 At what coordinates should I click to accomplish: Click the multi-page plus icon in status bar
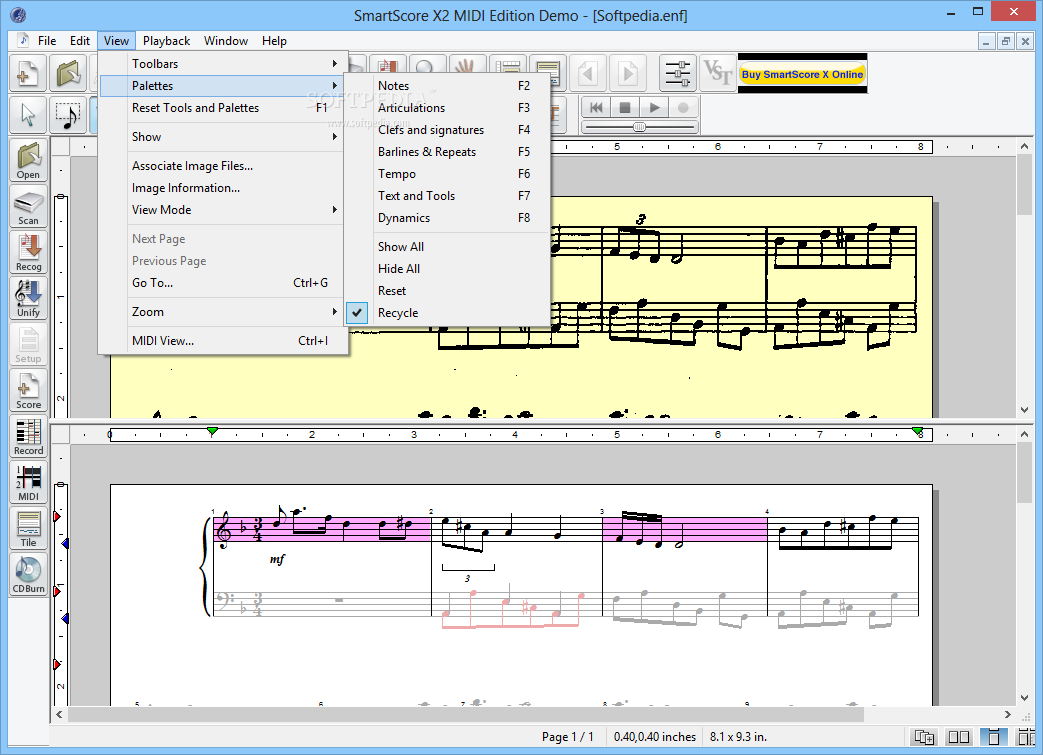[x=924, y=736]
